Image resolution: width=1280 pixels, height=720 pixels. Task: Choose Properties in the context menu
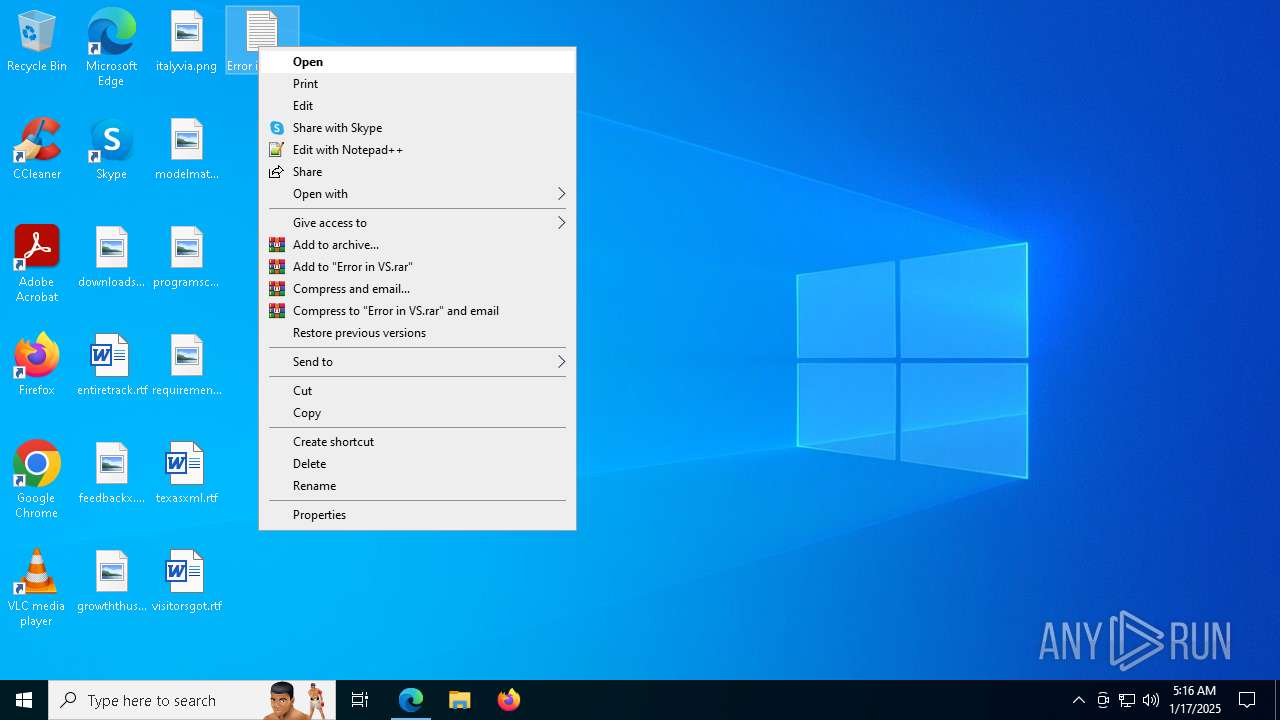pos(417,515)
